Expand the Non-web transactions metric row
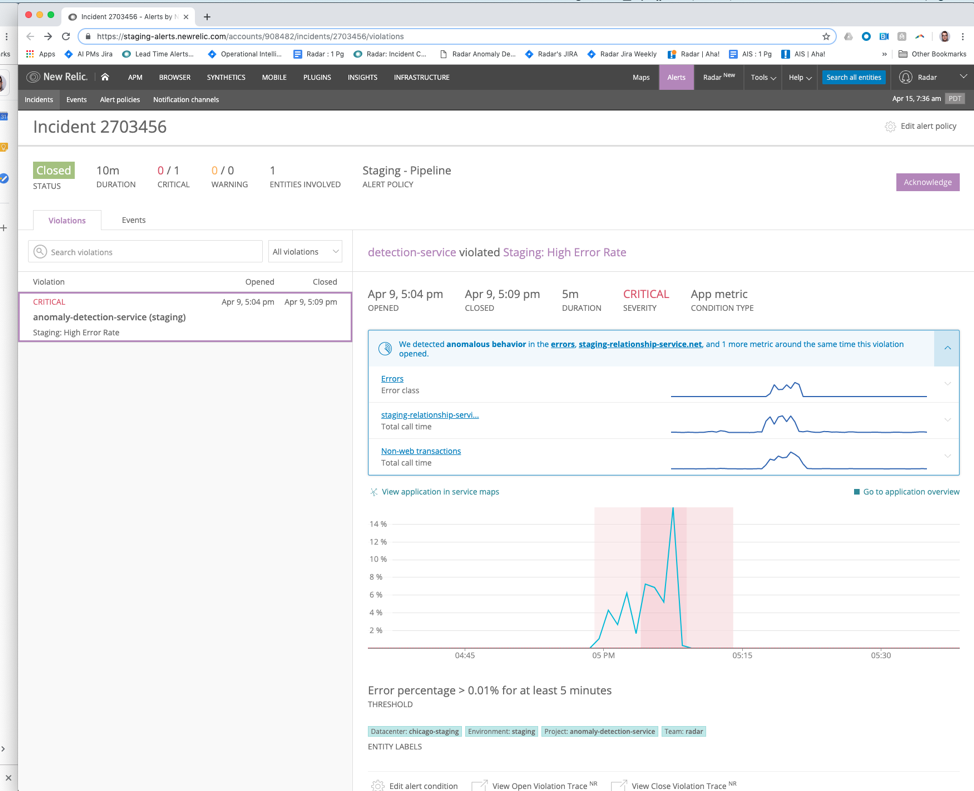This screenshot has width=974, height=791. pyautogui.click(x=947, y=455)
